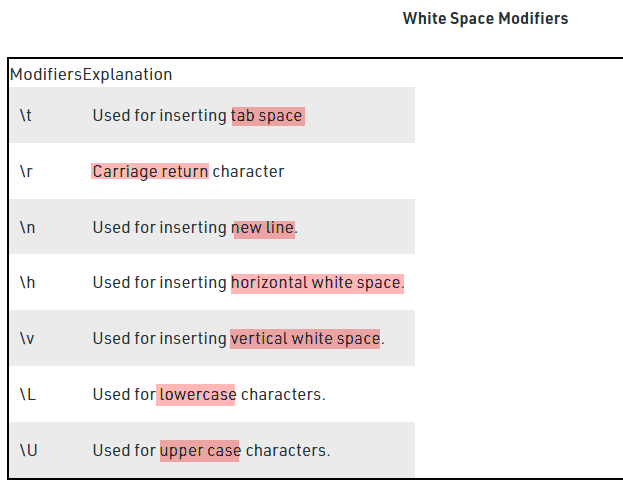Select the \r modifier cell
623x482 pixels.
coord(26,171)
